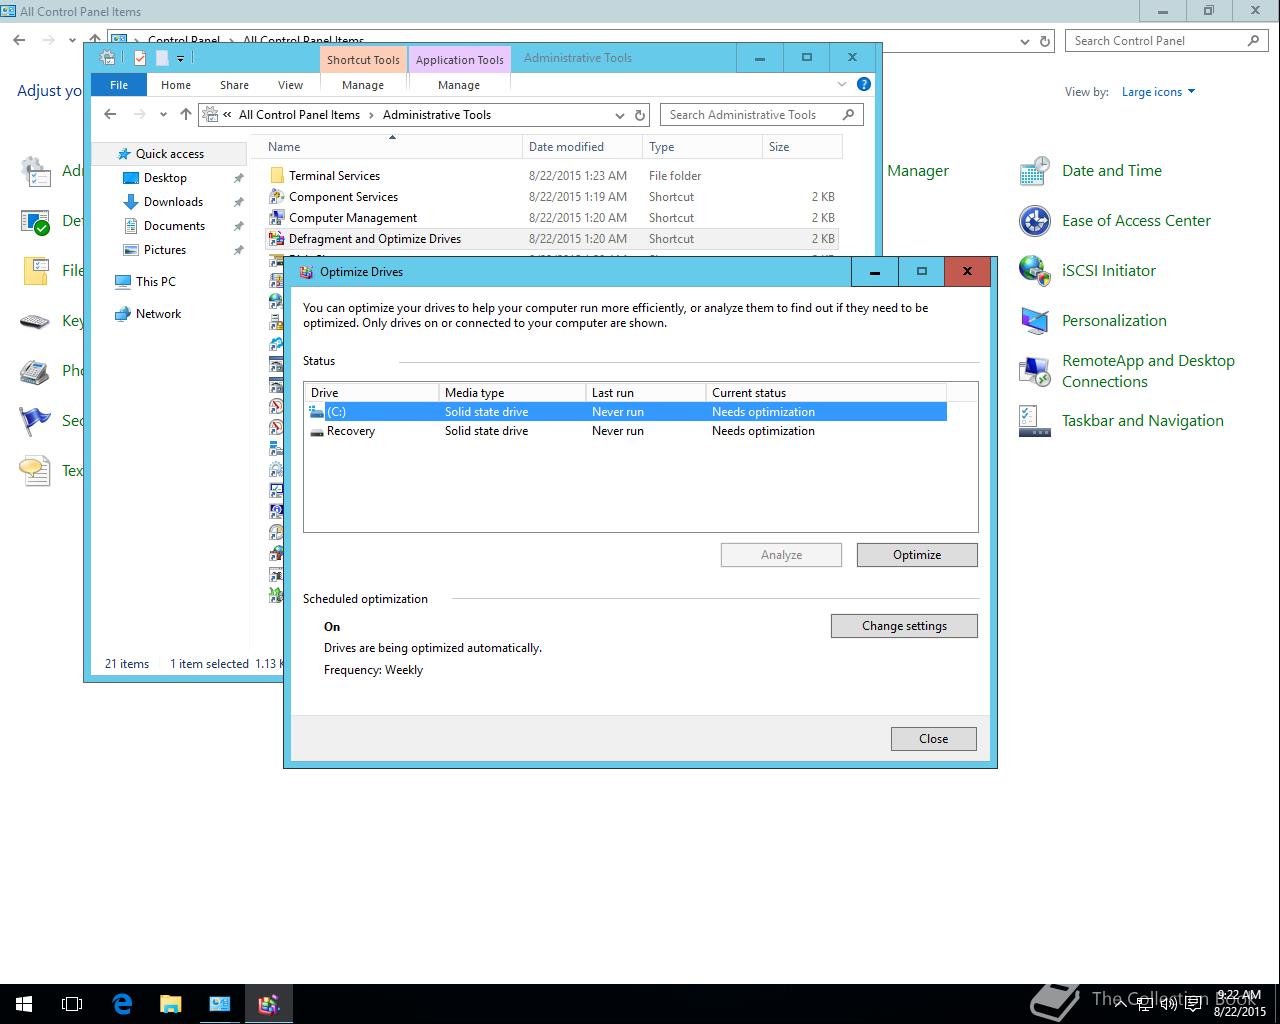Screen dimensions: 1280x1024
Task: Open Downloads in navigation pane
Action: pyautogui.click(x=173, y=202)
